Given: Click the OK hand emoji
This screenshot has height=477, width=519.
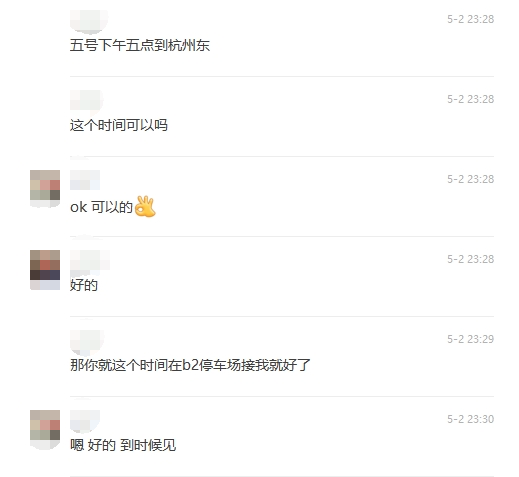Looking at the screenshot, I should point(145,207).
